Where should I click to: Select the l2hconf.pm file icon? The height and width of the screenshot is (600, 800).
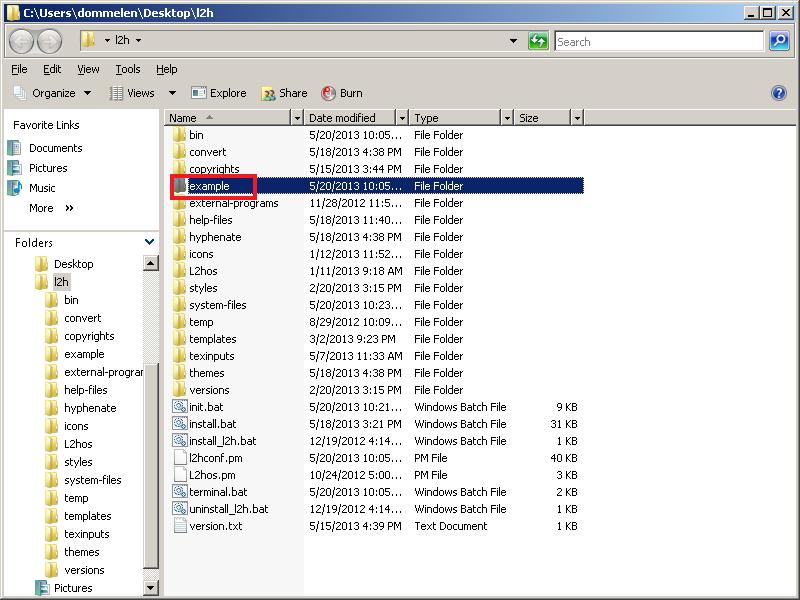(x=180, y=458)
